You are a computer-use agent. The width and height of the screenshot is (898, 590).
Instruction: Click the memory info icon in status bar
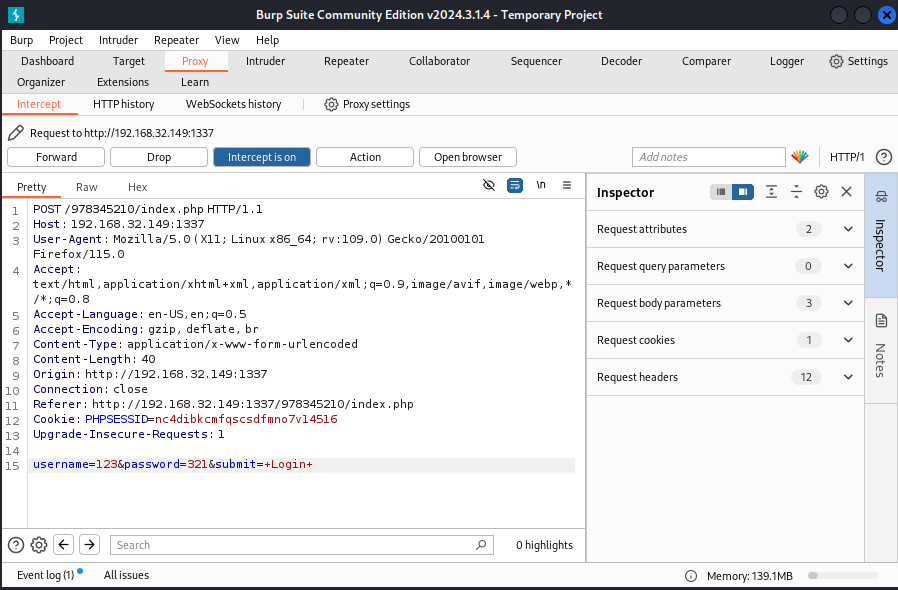691,576
